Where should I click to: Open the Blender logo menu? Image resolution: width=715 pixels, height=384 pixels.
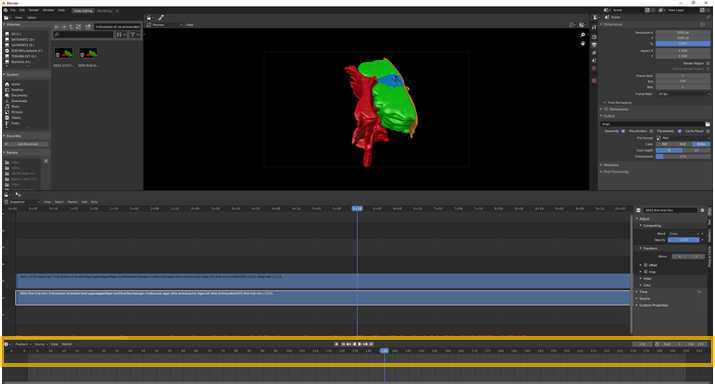coord(5,10)
